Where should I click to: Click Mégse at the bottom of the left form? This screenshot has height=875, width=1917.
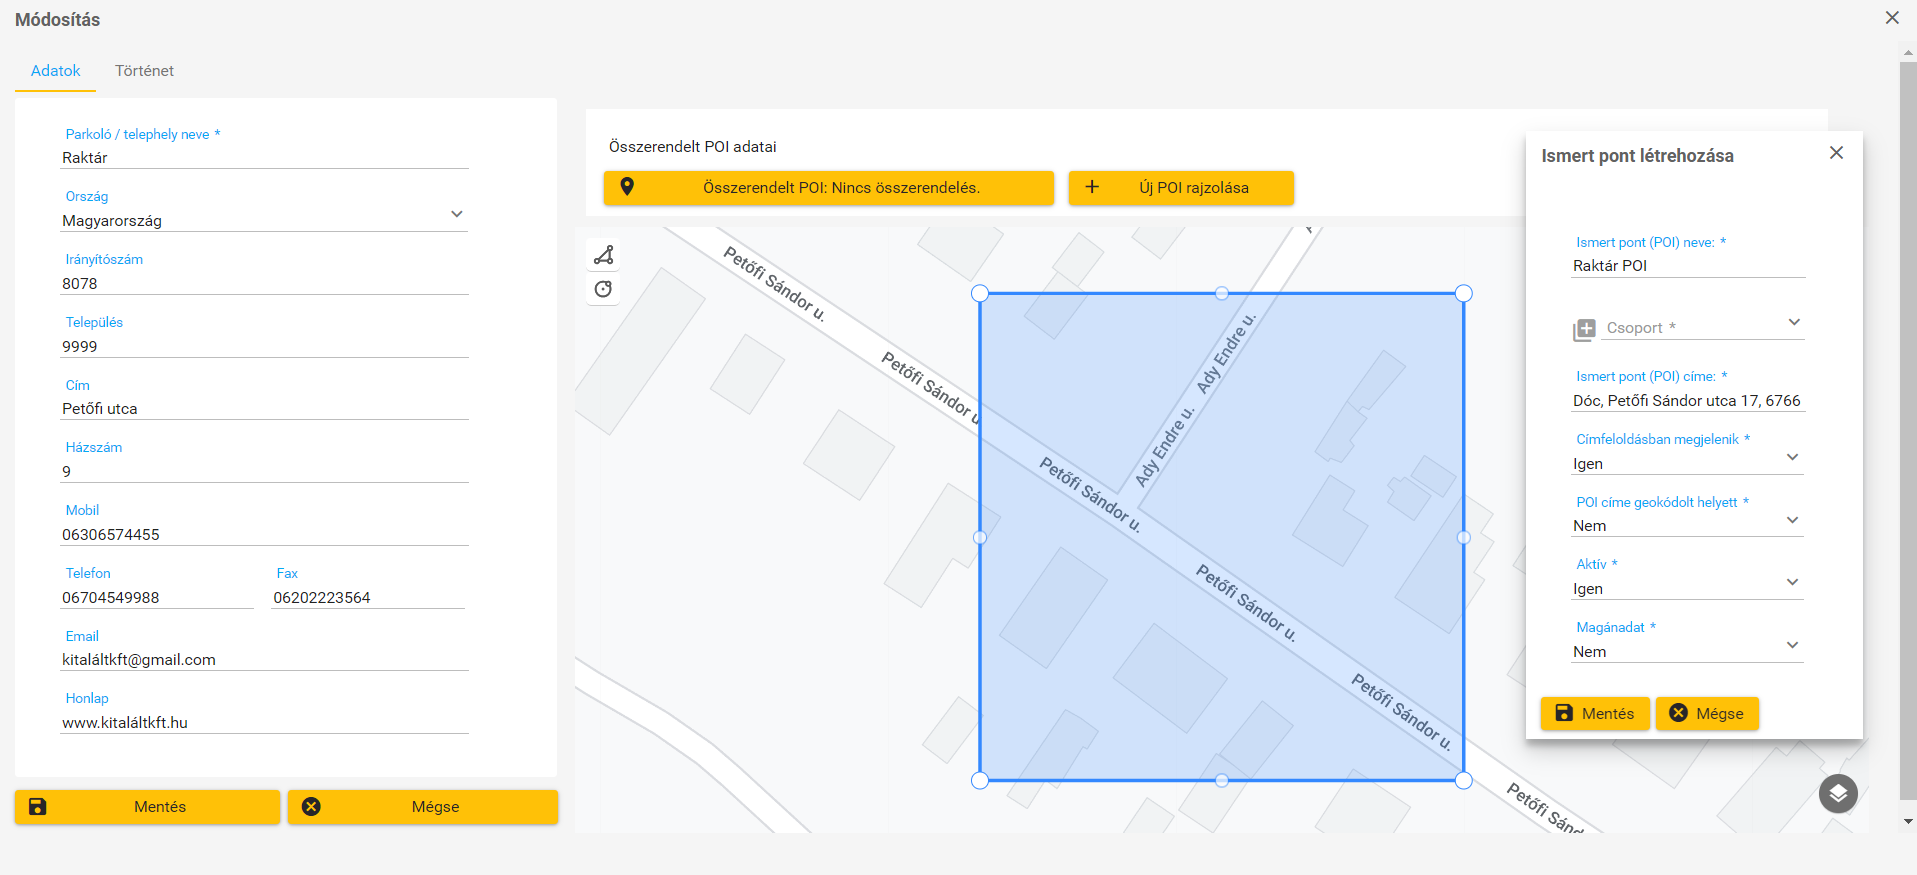(422, 807)
